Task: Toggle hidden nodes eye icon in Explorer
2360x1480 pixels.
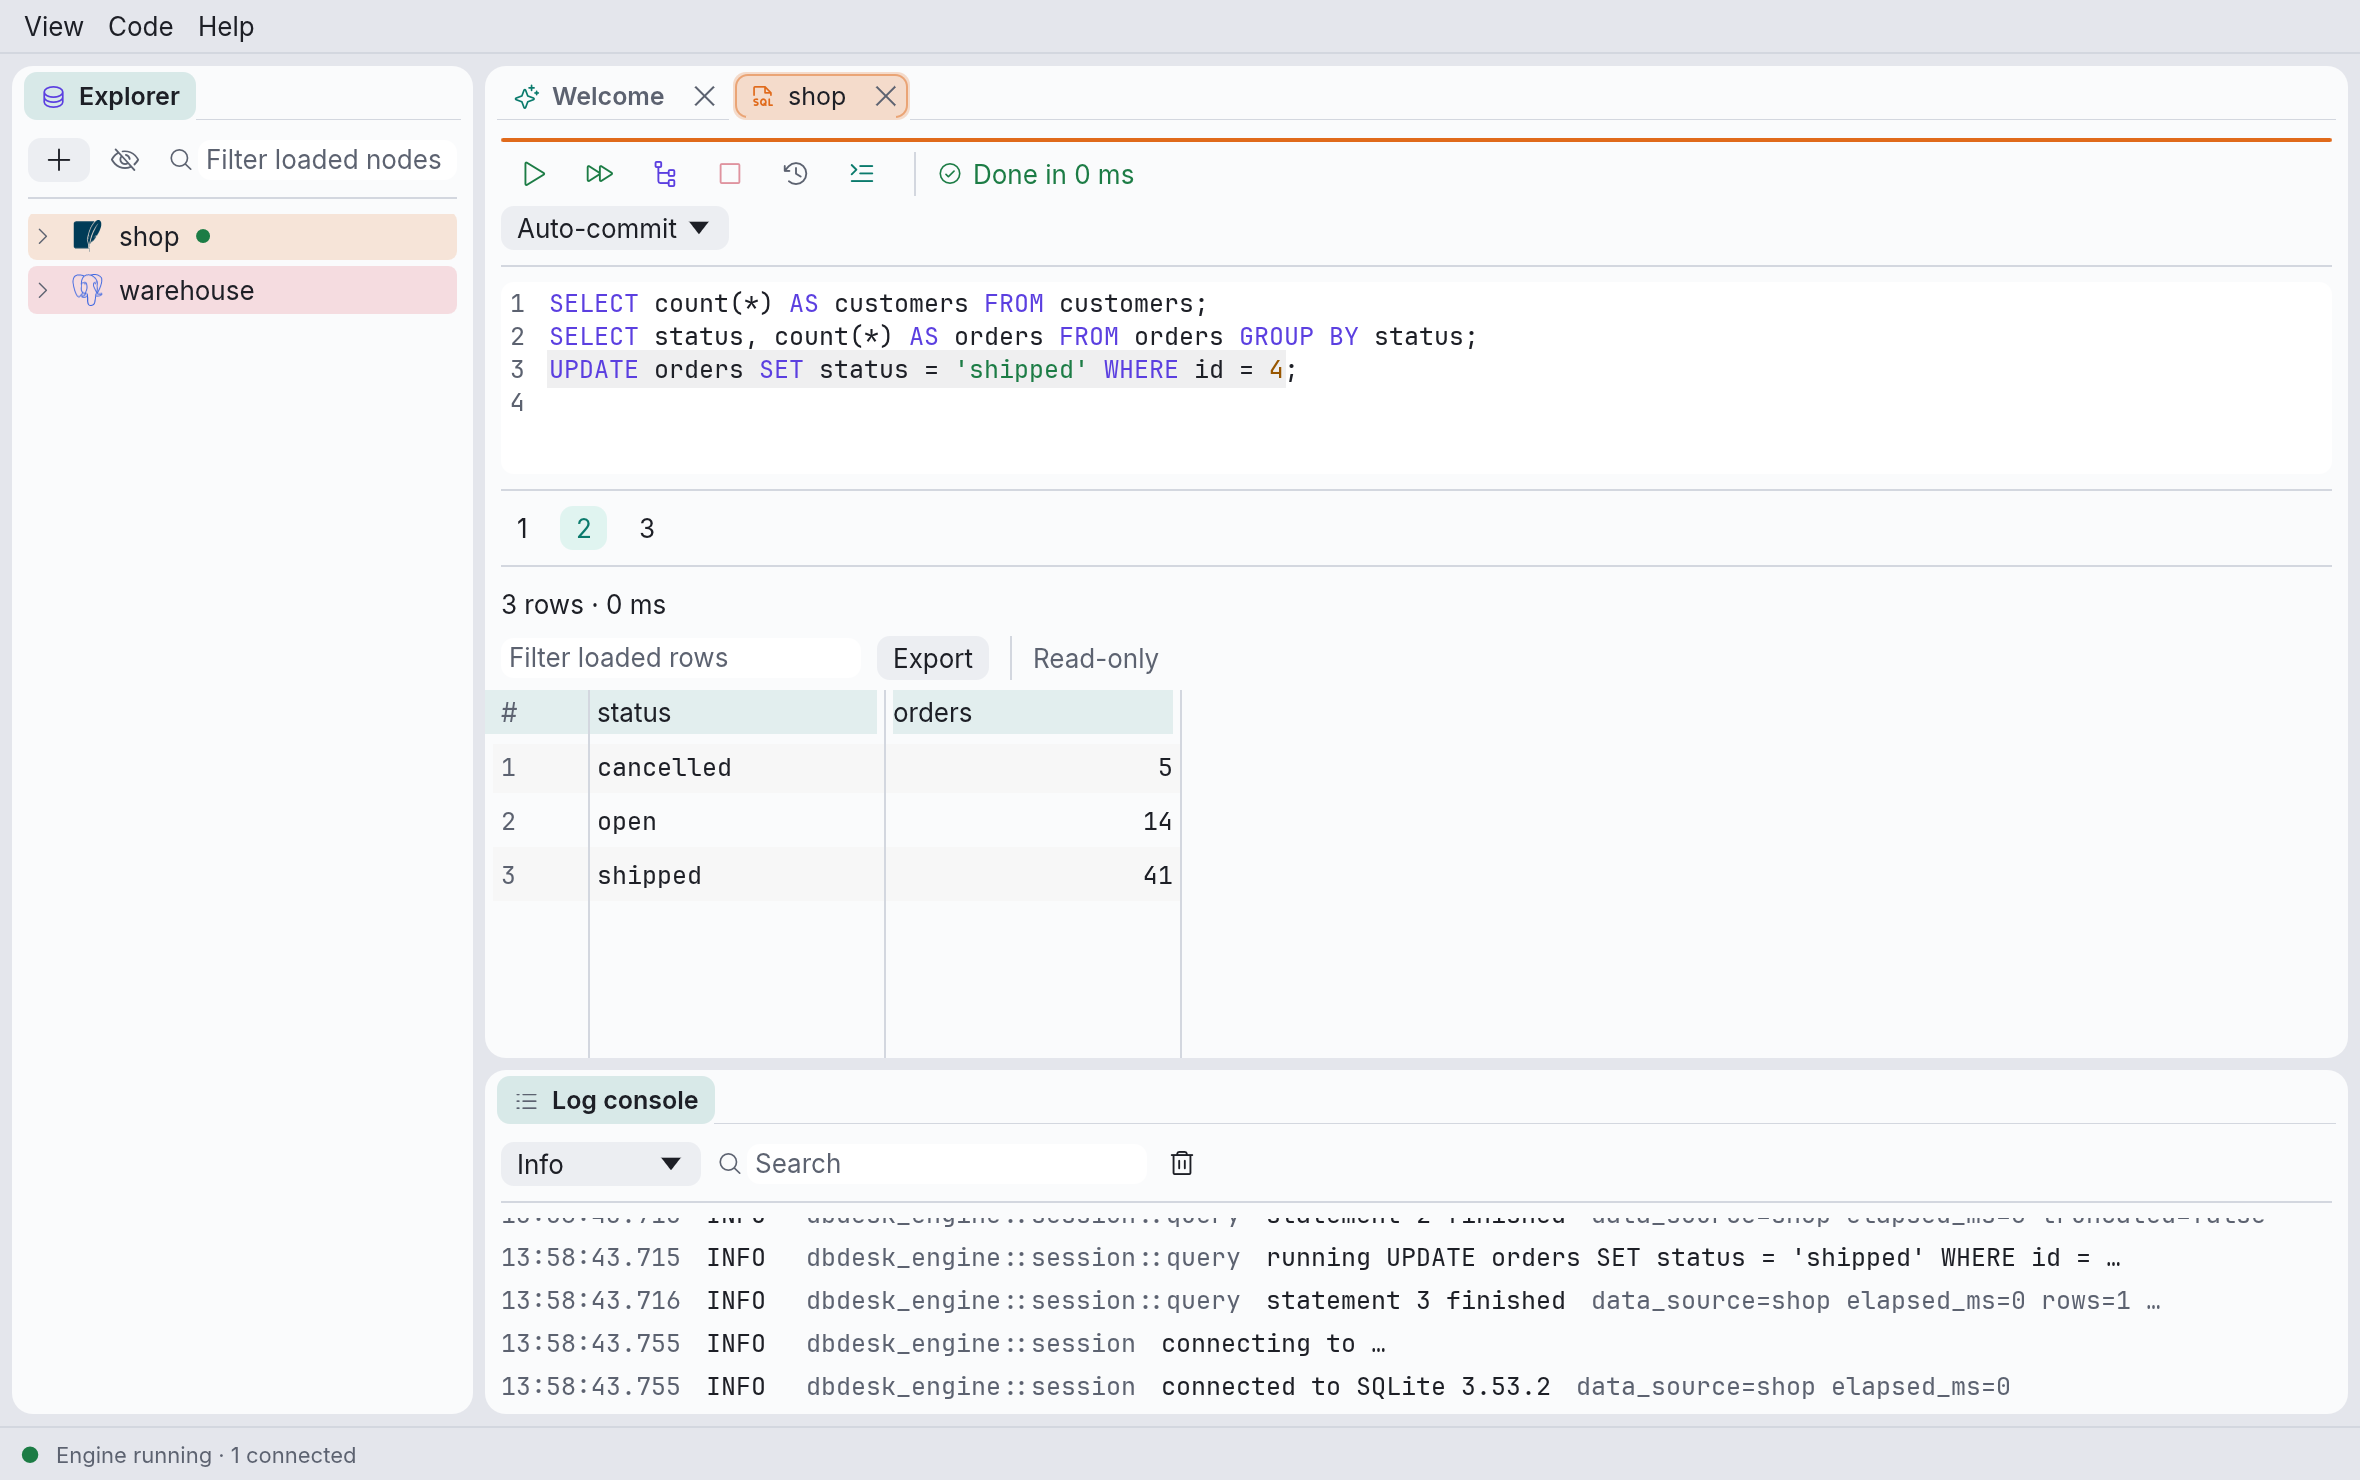Action: pos(125,160)
